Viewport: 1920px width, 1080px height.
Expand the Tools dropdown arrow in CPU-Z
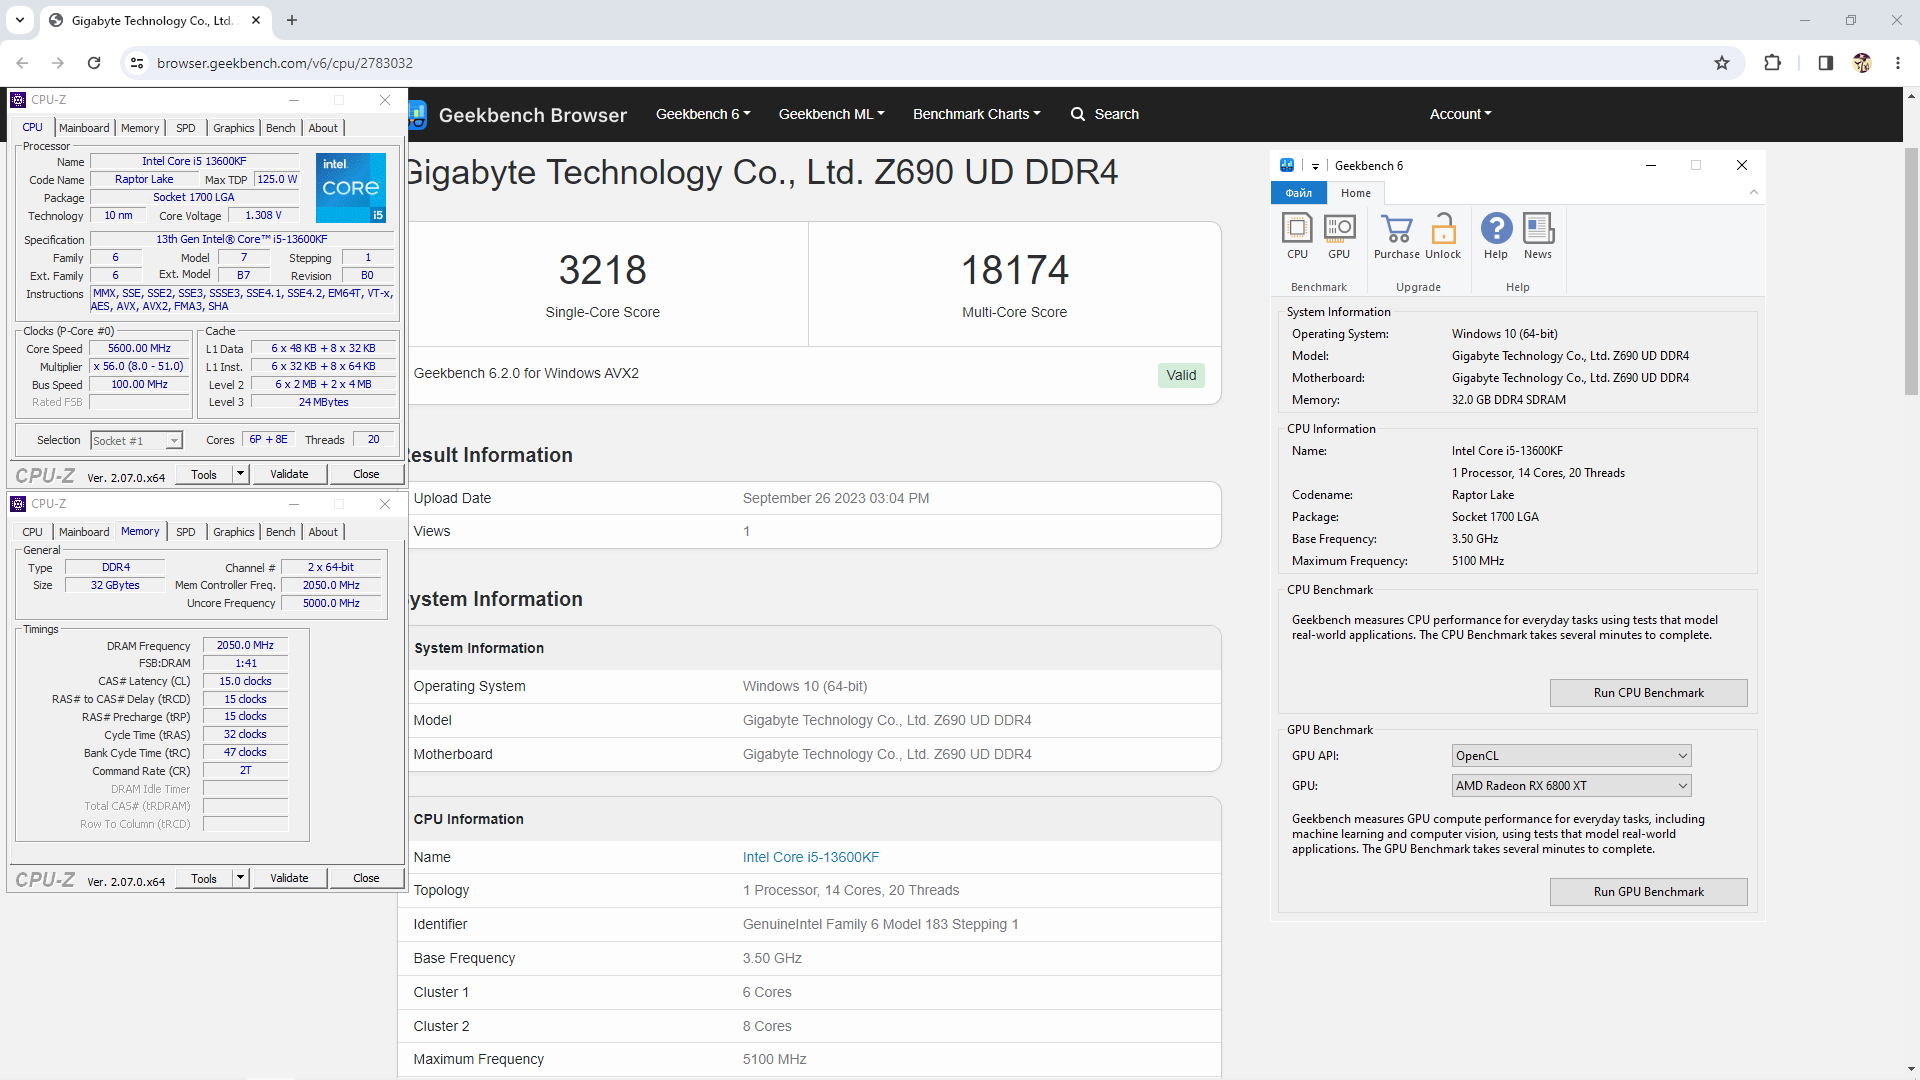(238, 473)
